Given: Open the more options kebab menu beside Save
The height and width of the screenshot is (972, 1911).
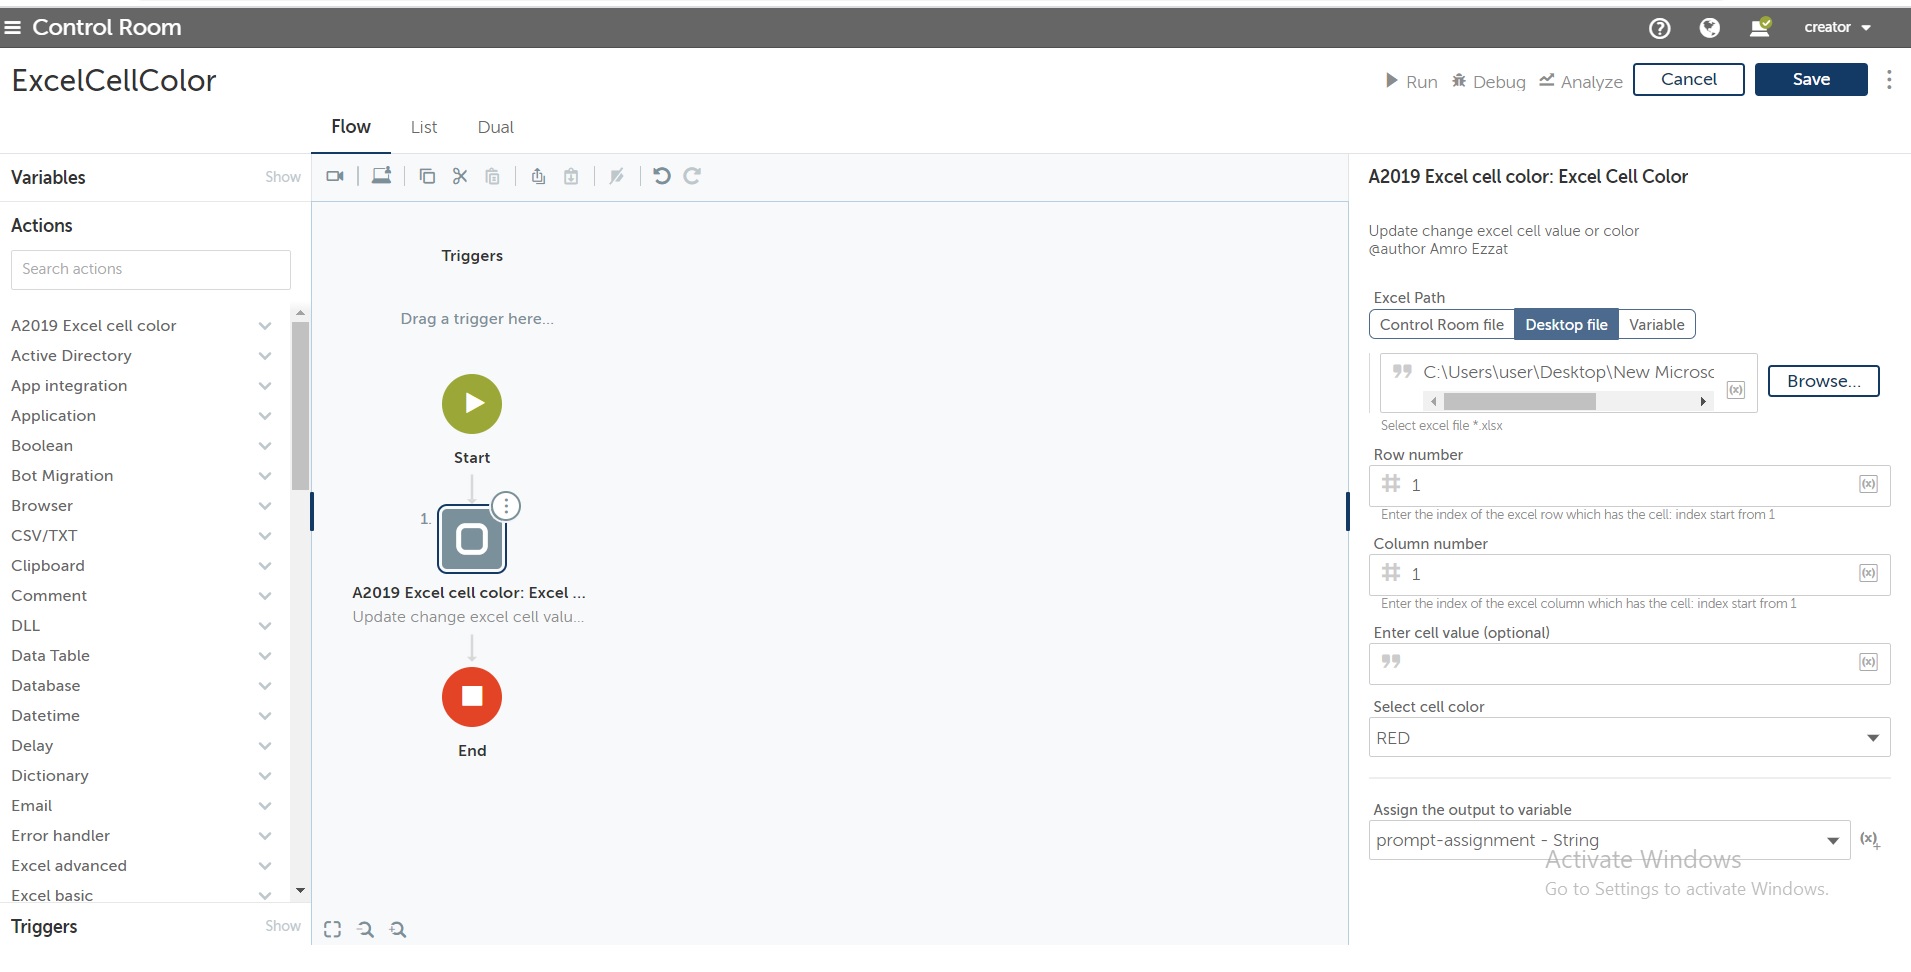Looking at the screenshot, I should (1889, 80).
